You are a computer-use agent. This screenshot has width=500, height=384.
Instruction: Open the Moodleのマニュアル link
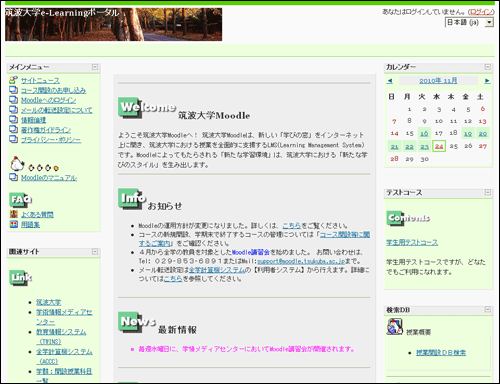(x=49, y=178)
